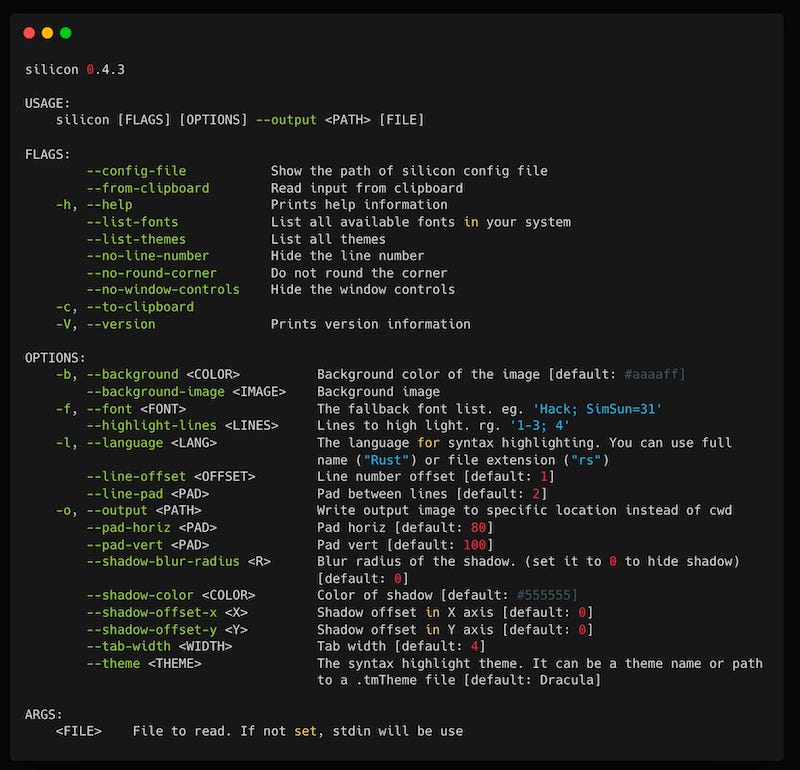Click '--list-themes' flag text

(136, 239)
